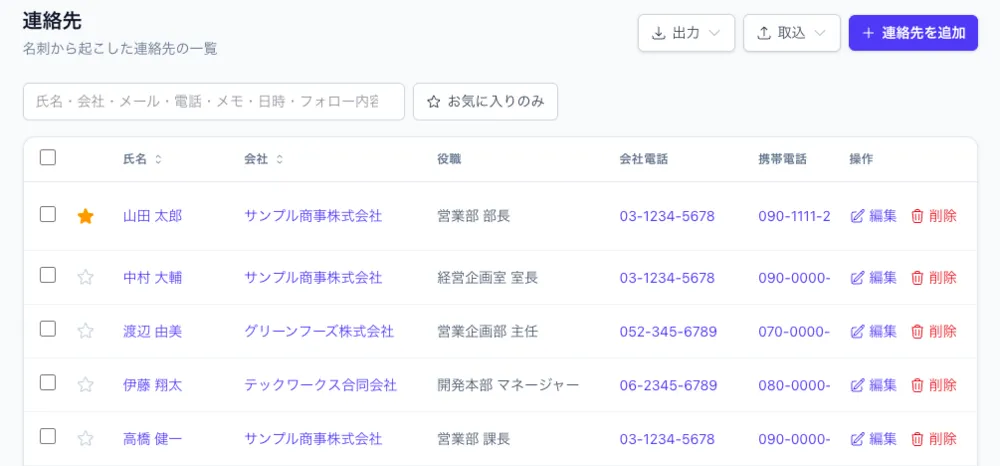Check the box for 山田 太郎
Image resolution: width=1000 pixels, height=466 pixels.
pos(48,214)
